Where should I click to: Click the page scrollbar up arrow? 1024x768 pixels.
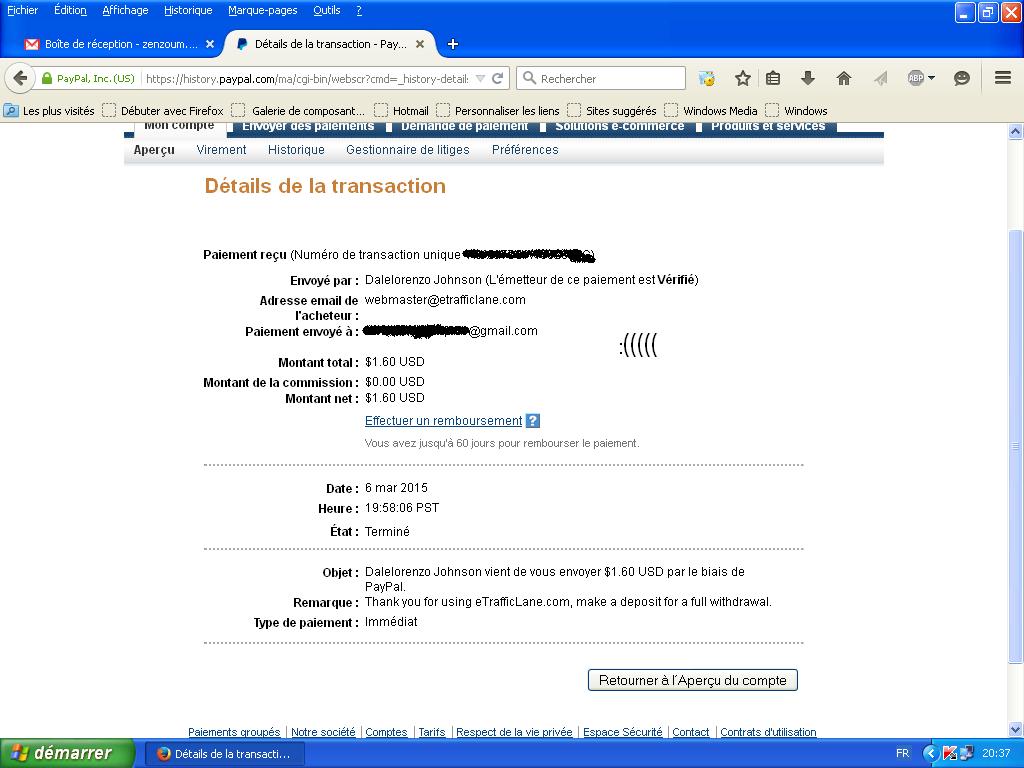pos(1016,131)
